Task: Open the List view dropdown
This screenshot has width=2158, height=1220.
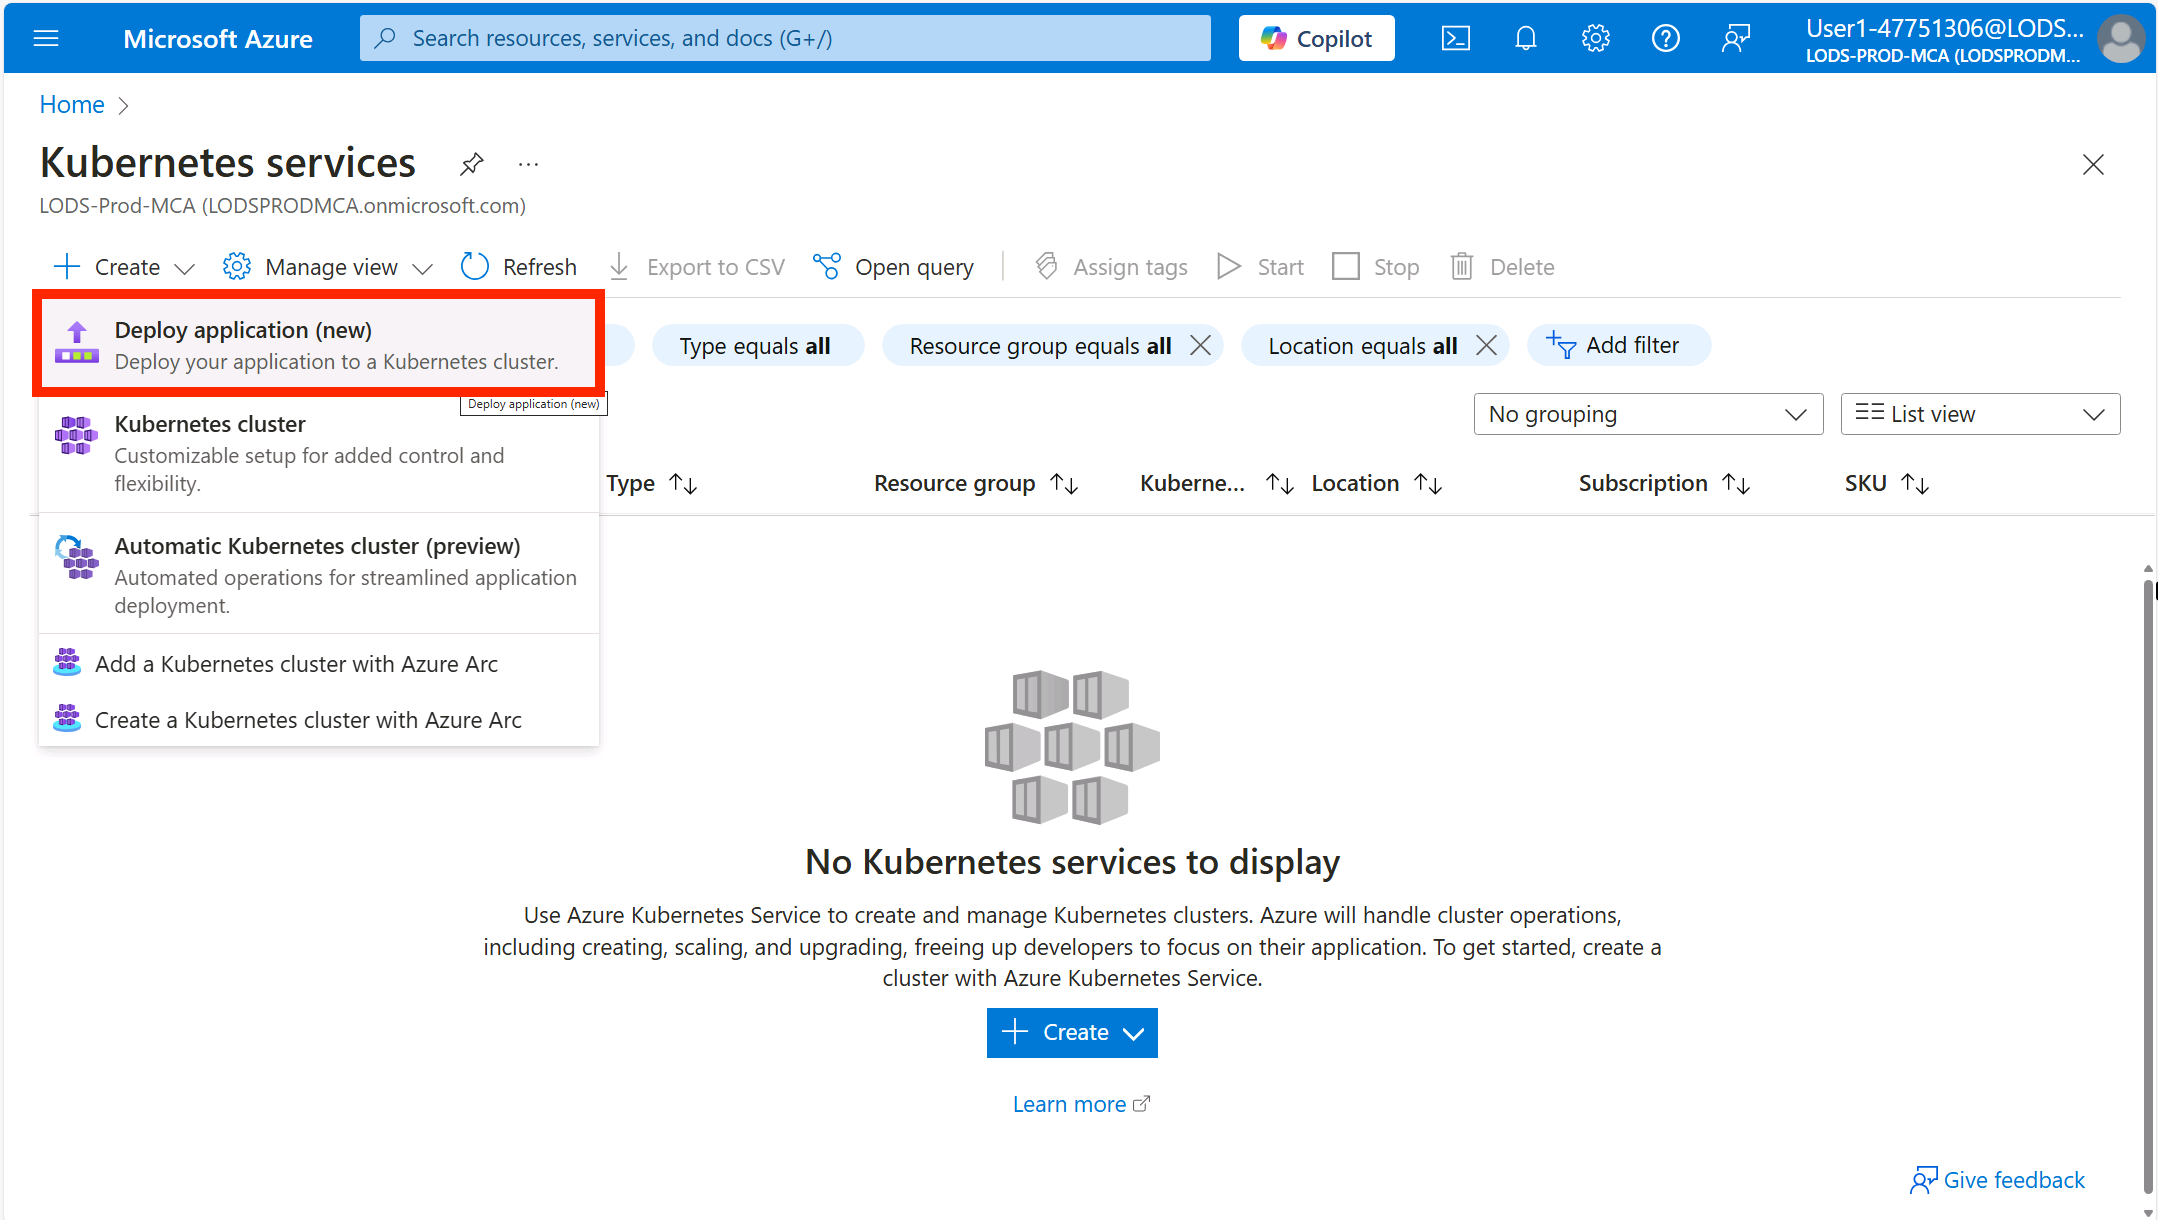Action: coord(1980,414)
